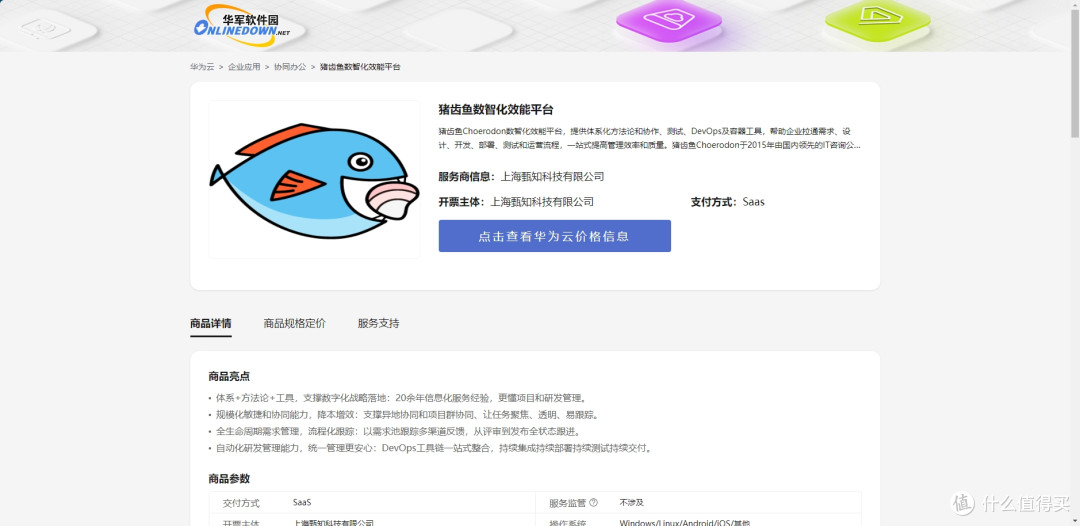Click 点击查看华为云价格信息 button
This screenshot has height=526, width=1080.
tap(554, 236)
